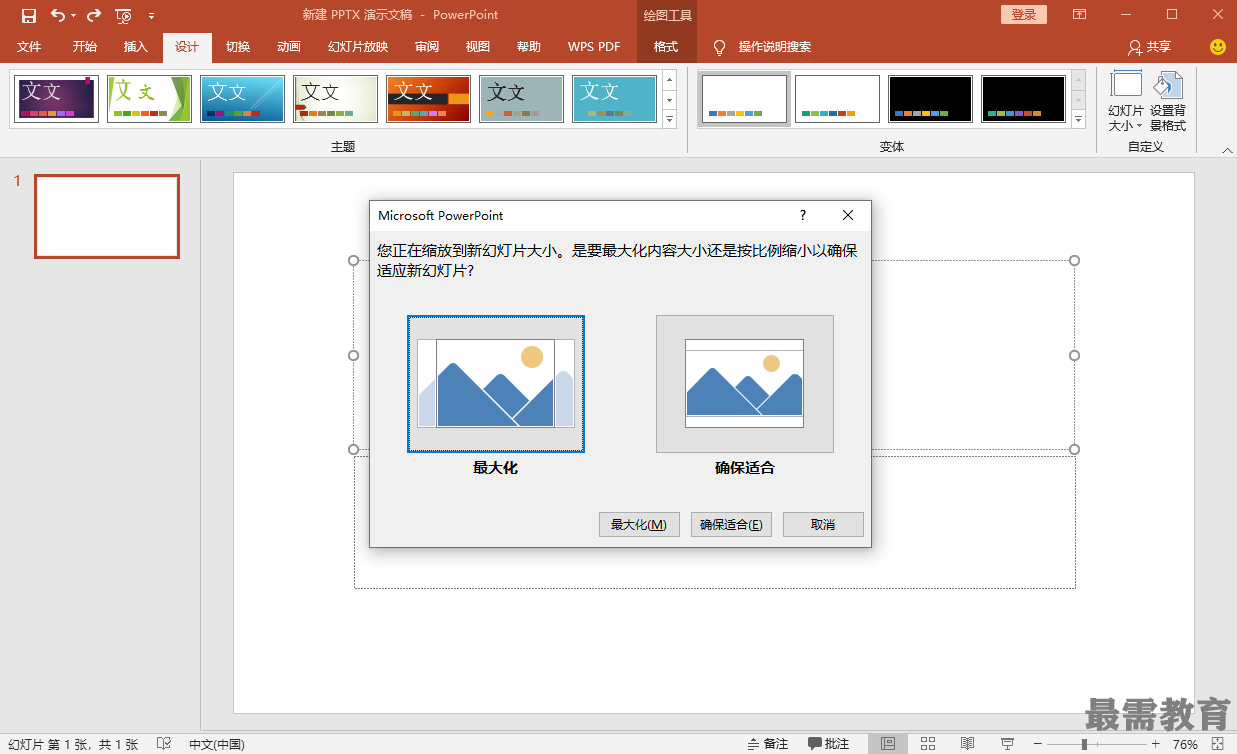The image size is (1237, 754).
Task: Select the second white variant thumbnail
Action: coord(837,99)
